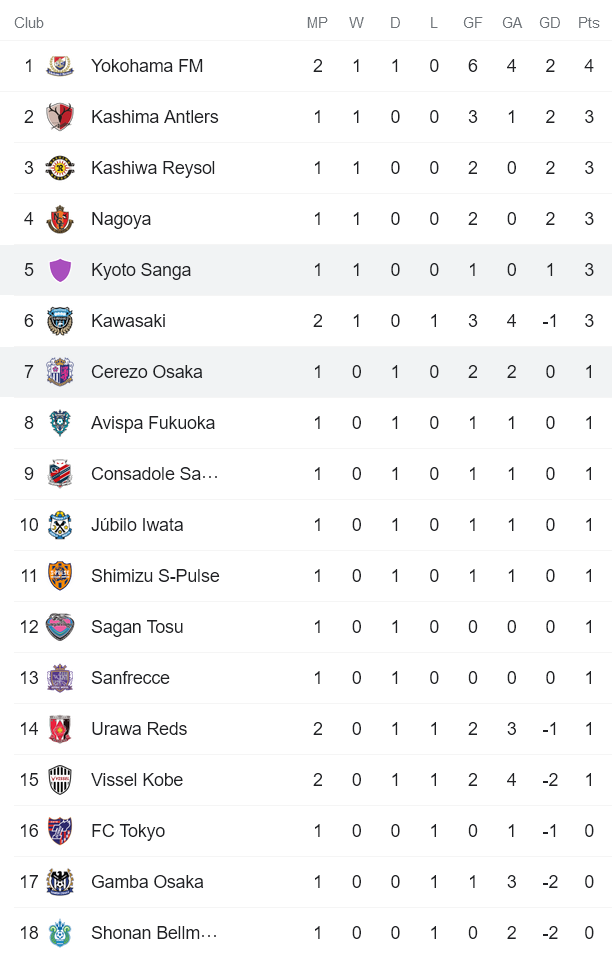612x971 pixels.
Task: Click the Kashiwa Reysol club crest
Action: click(x=59, y=168)
